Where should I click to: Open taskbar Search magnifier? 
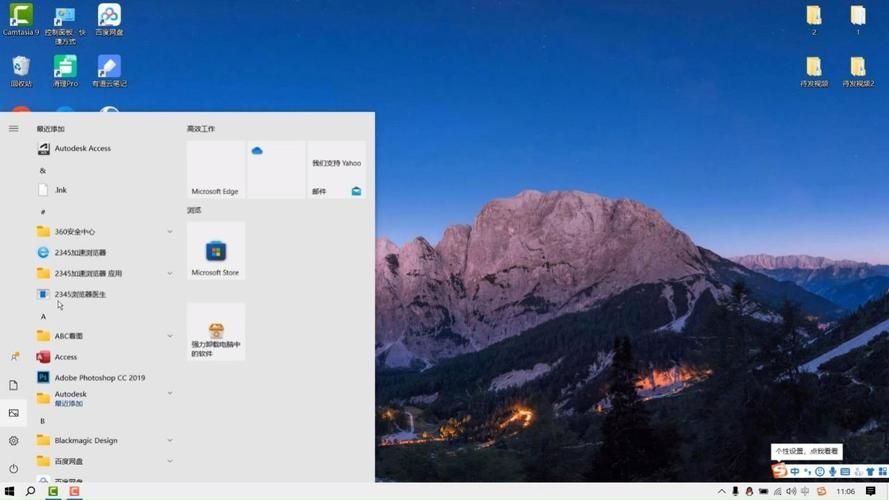31,491
